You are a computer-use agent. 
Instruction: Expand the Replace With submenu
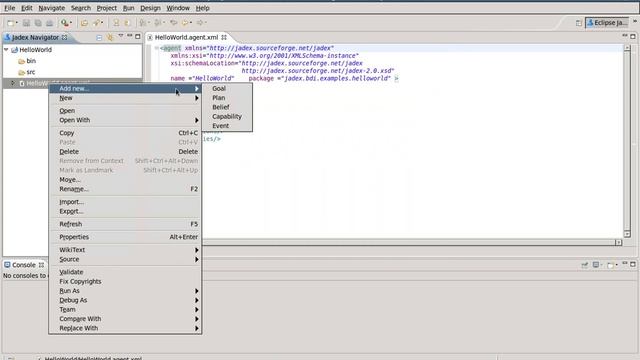click(125, 328)
